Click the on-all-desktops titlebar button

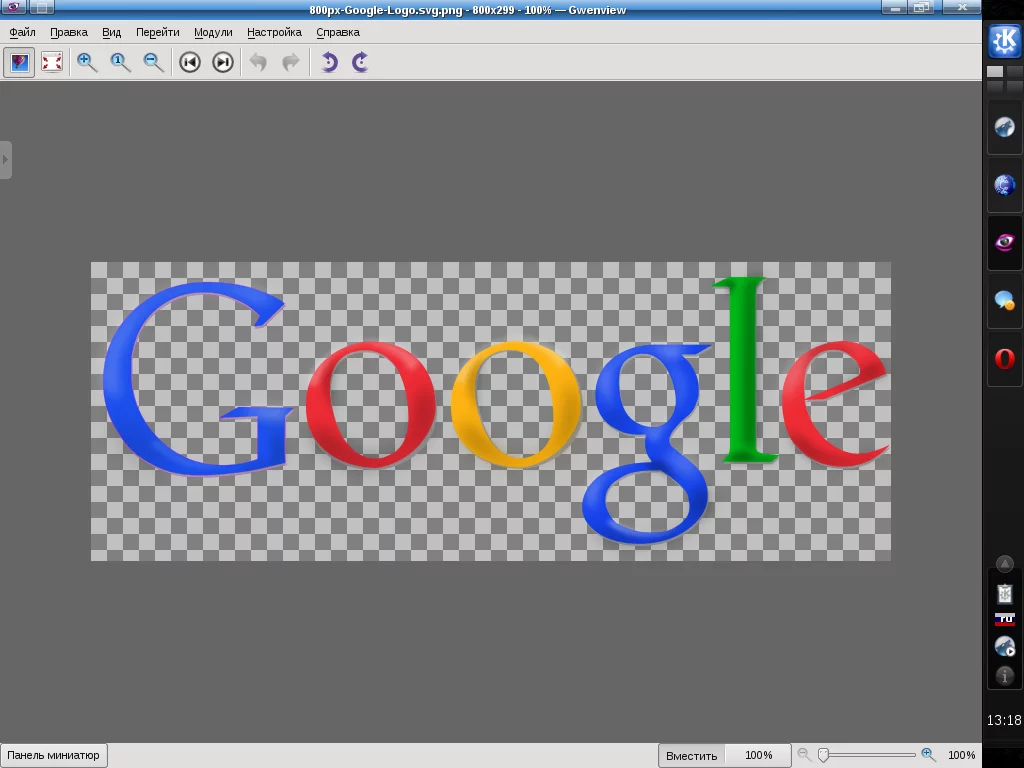click(42, 7)
